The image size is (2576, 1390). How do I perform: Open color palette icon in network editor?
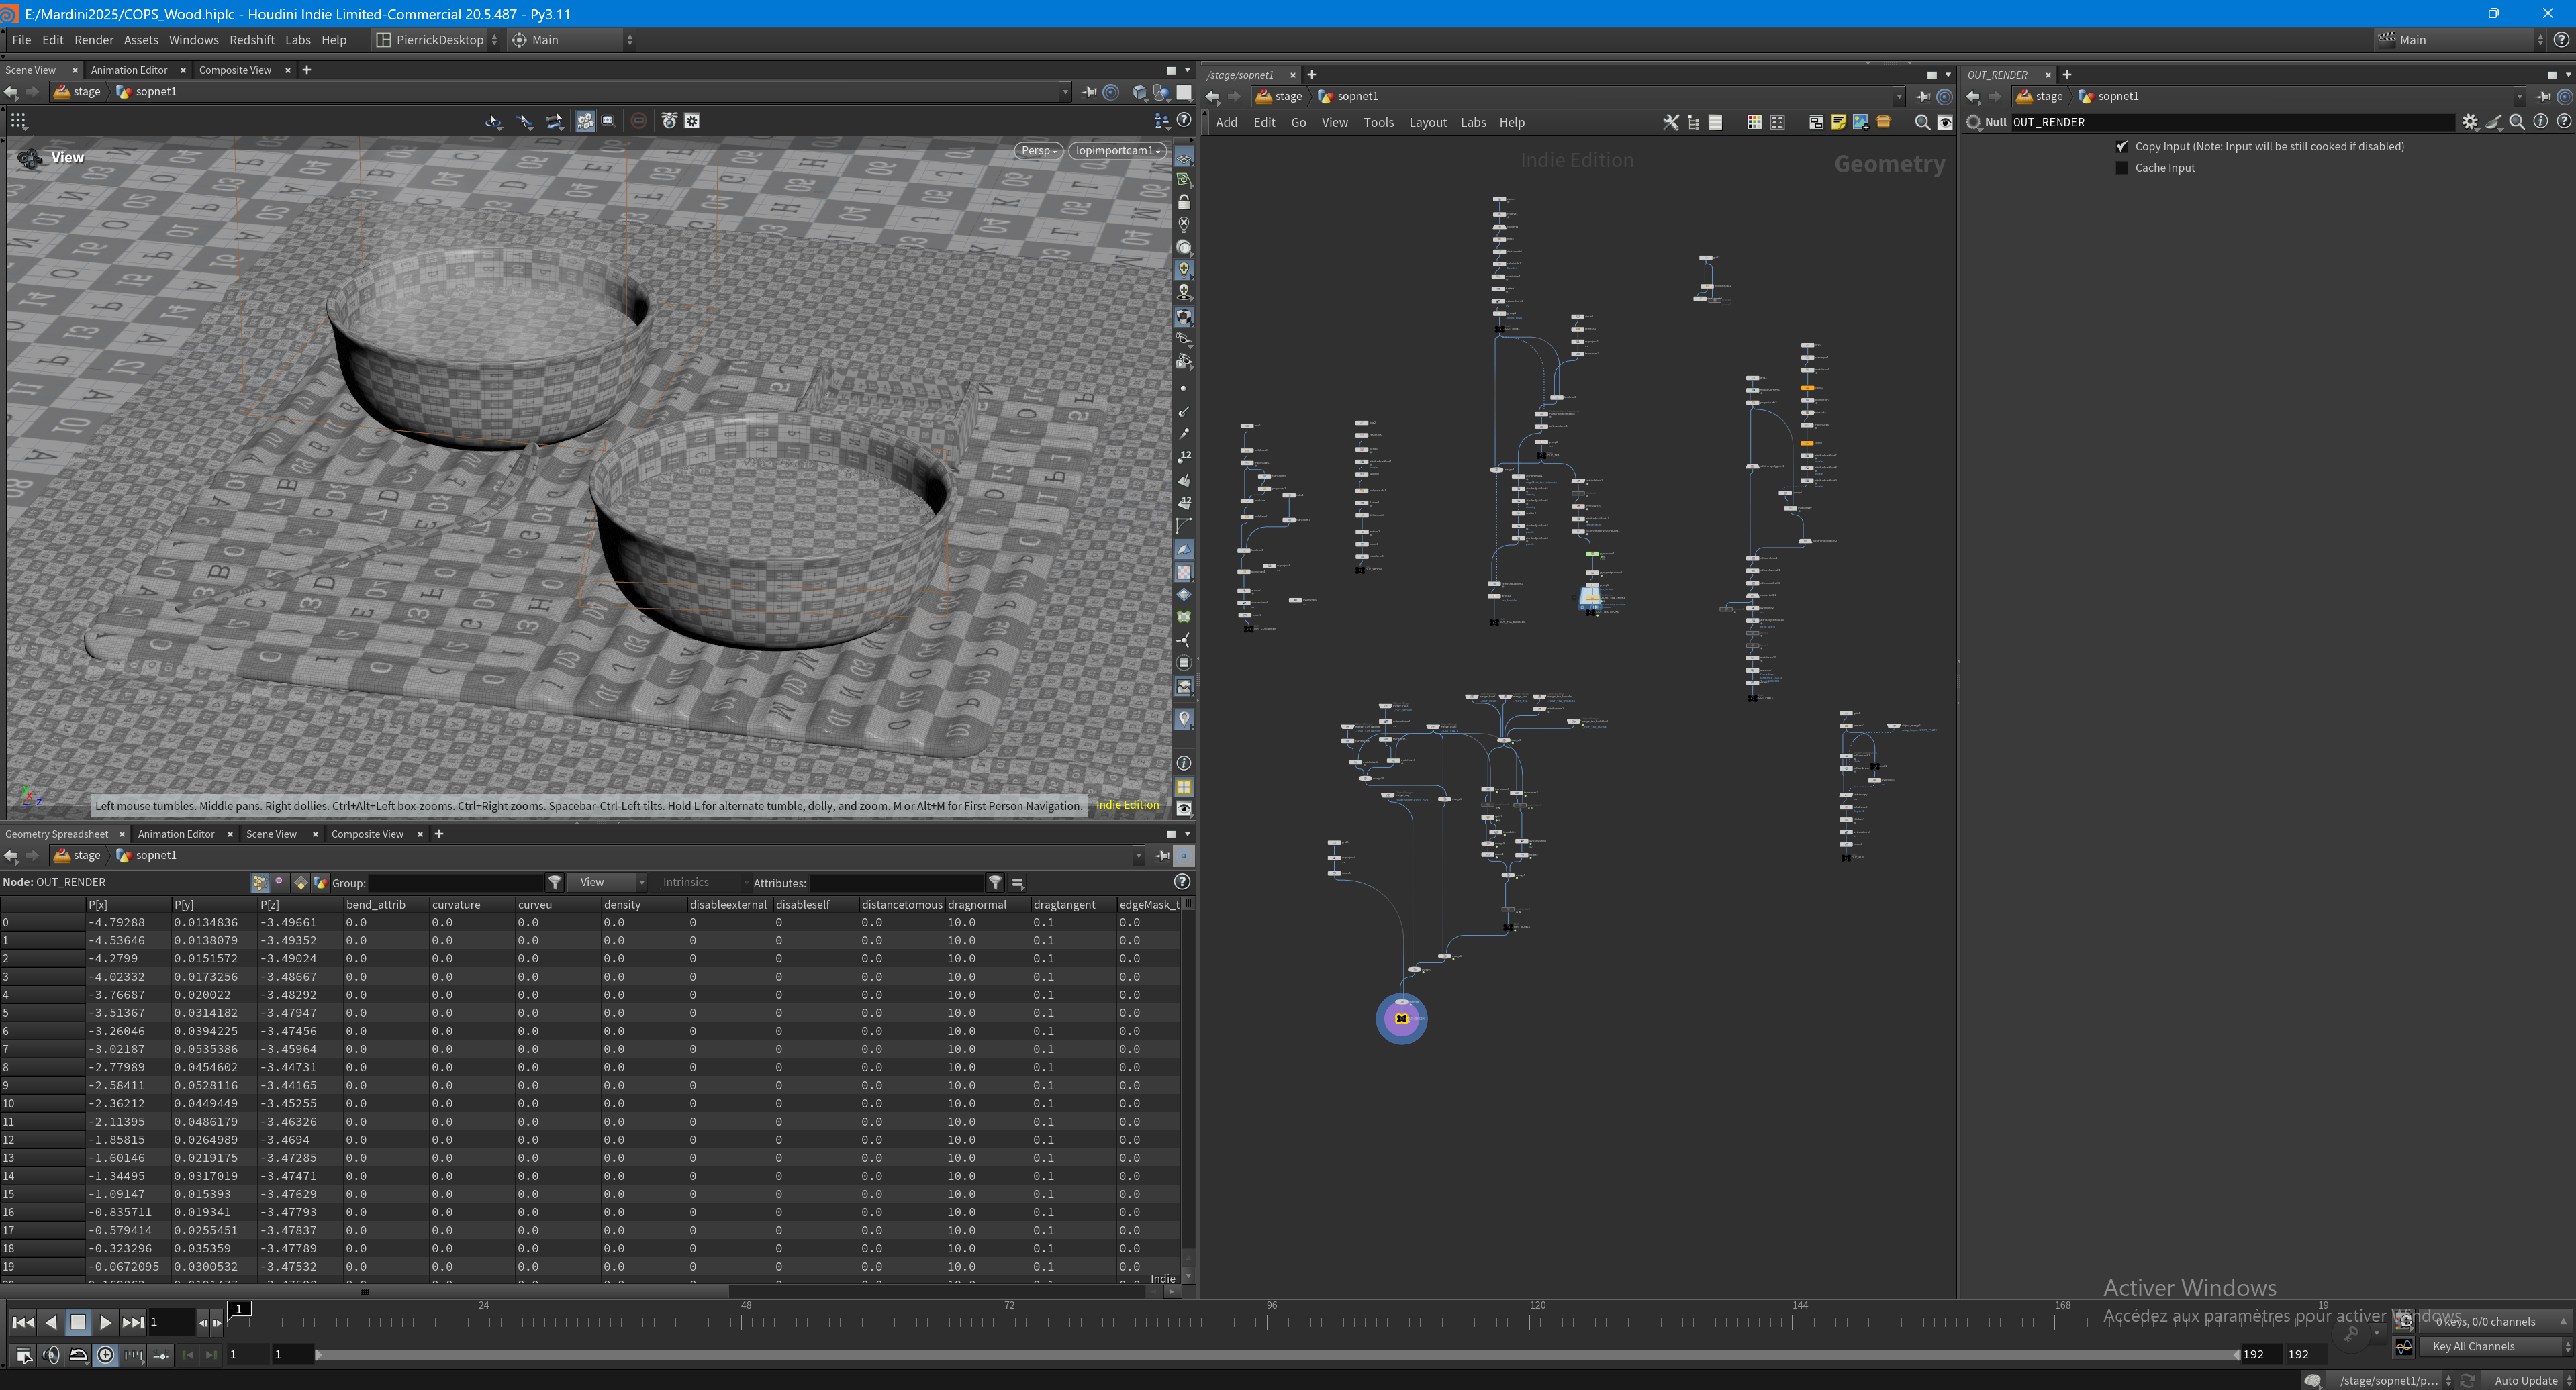point(1754,123)
